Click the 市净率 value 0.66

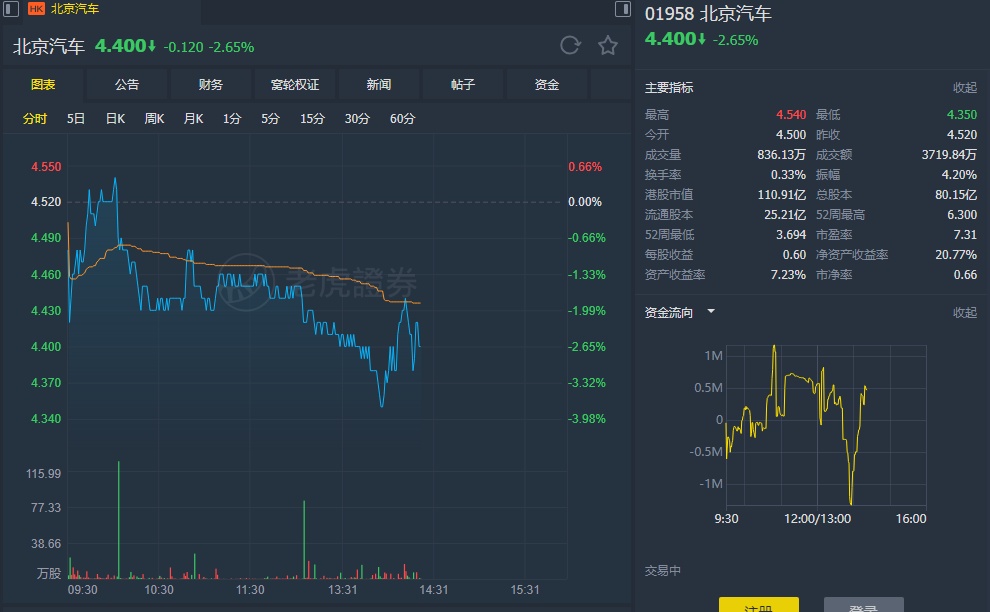(965, 275)
